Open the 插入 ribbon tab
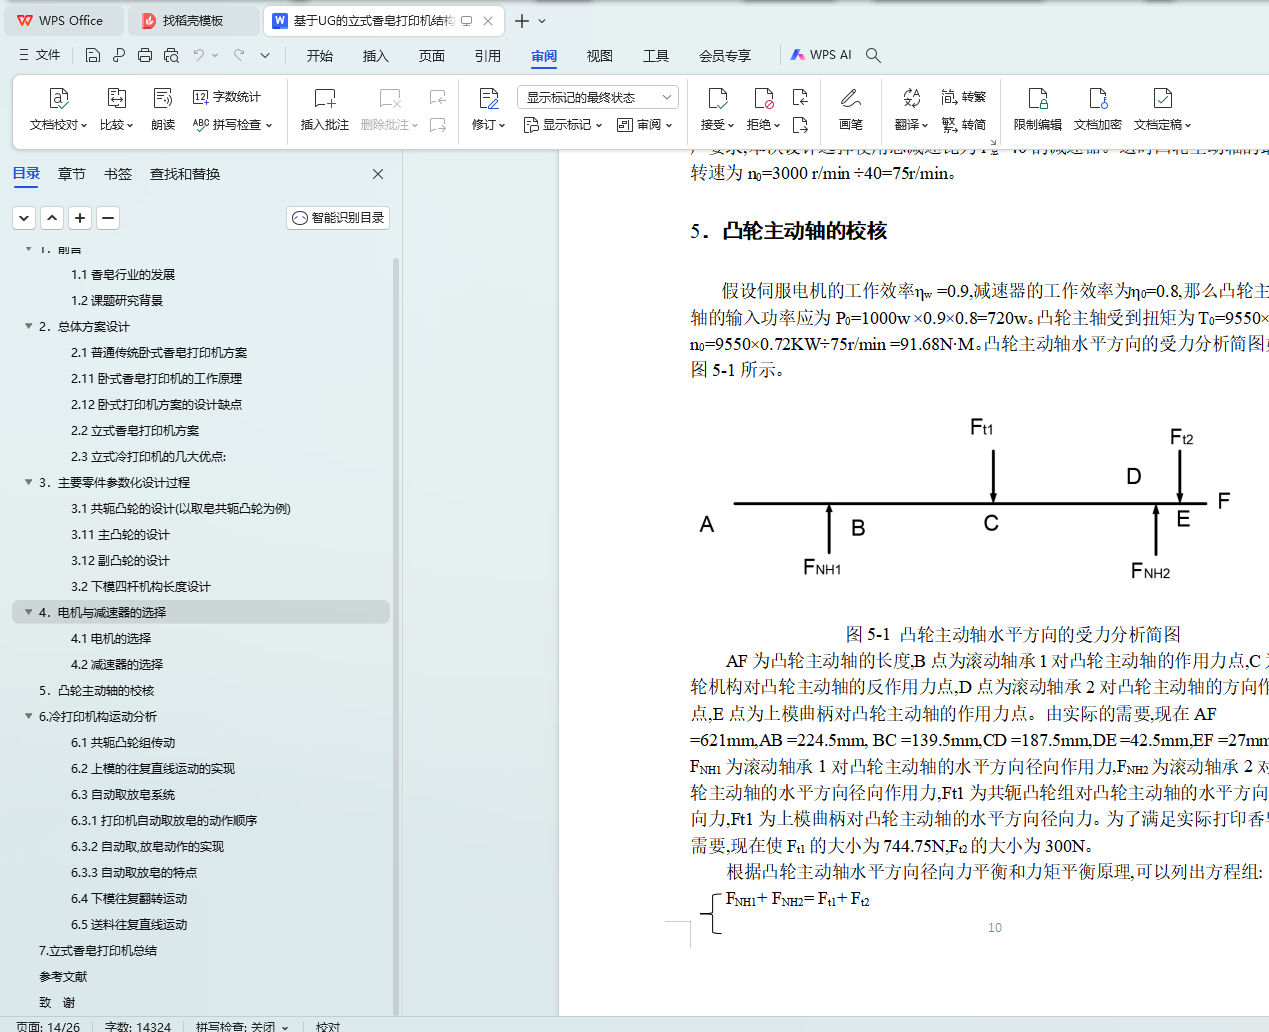Image resolution: width=1269 pixels, height=1032 pixels. [376, 55]
